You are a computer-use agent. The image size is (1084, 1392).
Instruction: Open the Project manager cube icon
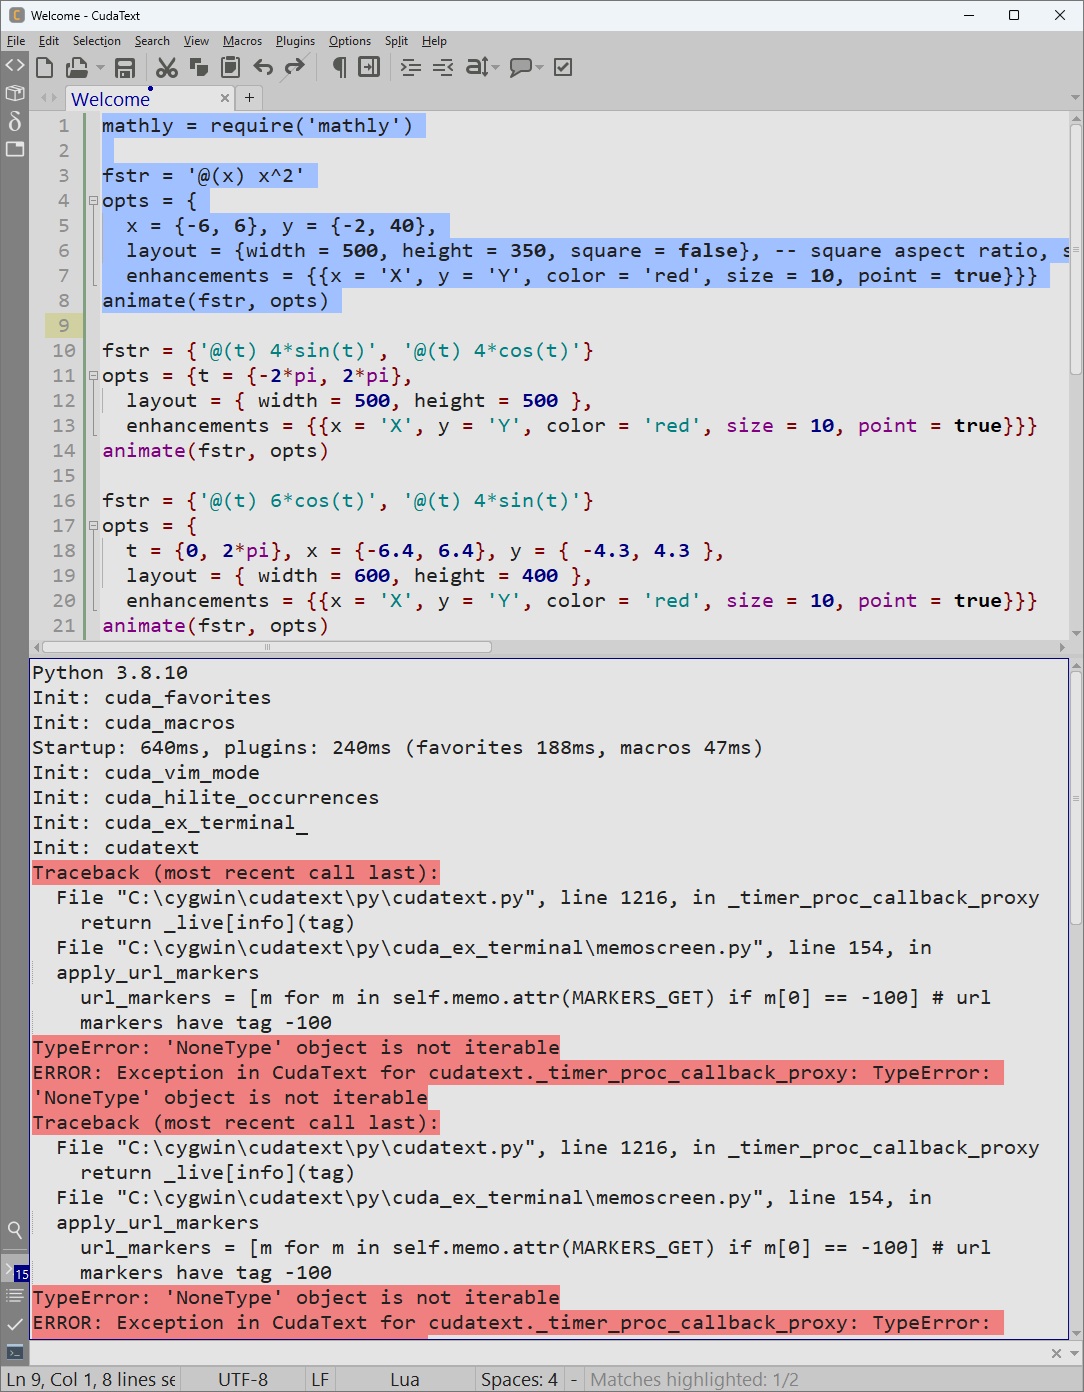(15, 93)
